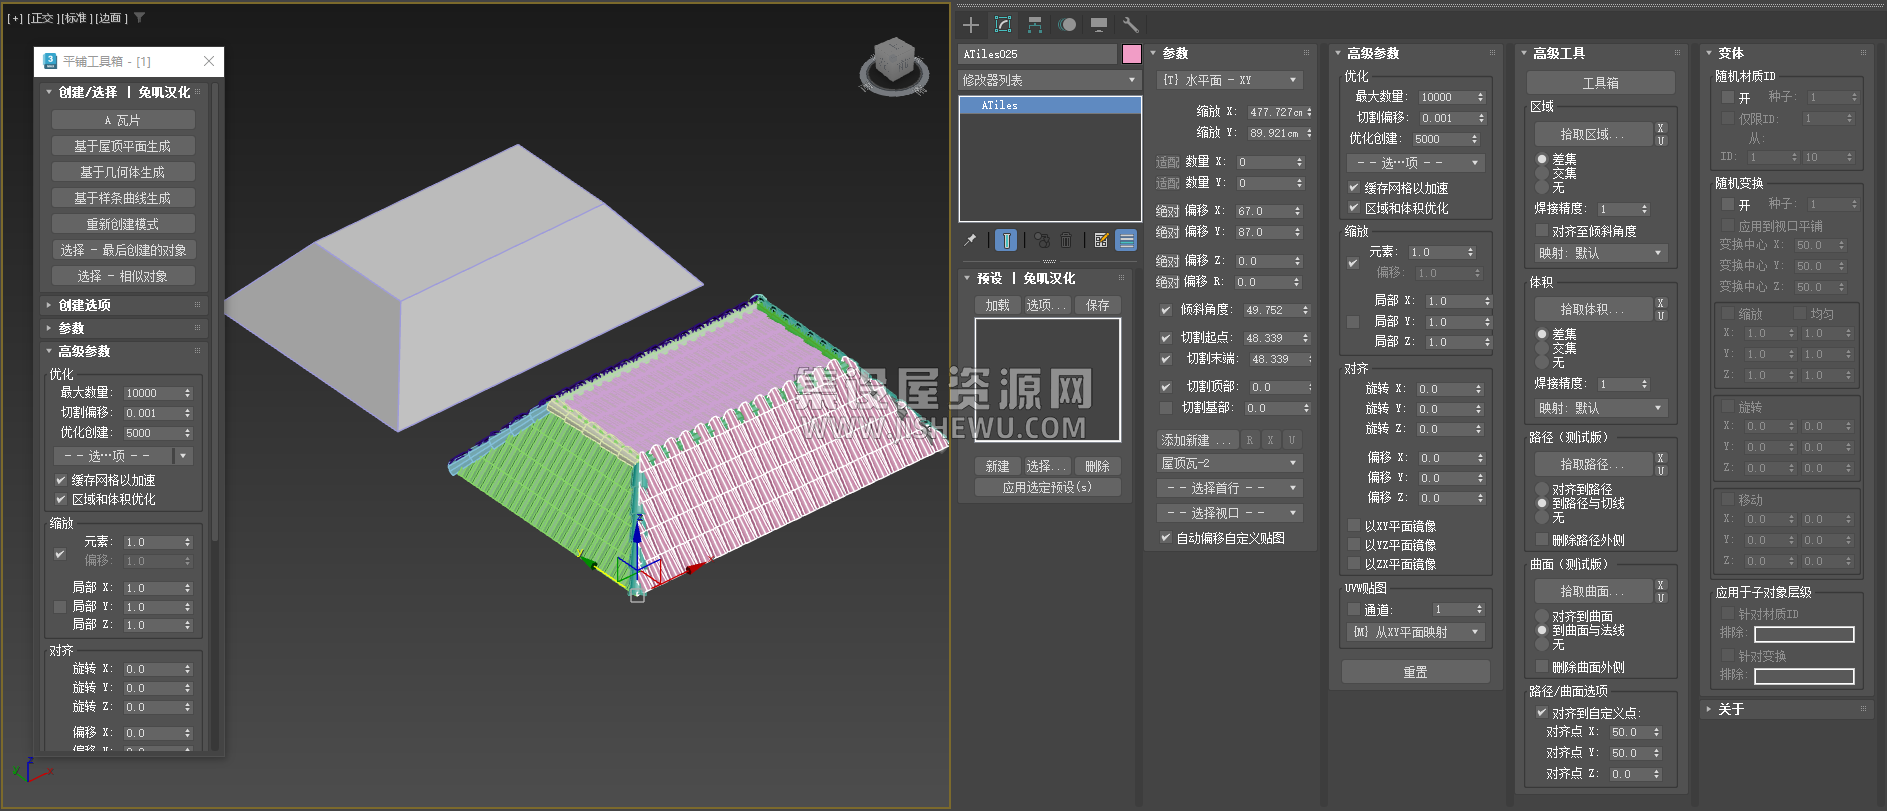Click the 平铺工具箱 window title icon
Image resolution: width=1887 pixels, height=811 pixels.
click(x=50, y=61)
